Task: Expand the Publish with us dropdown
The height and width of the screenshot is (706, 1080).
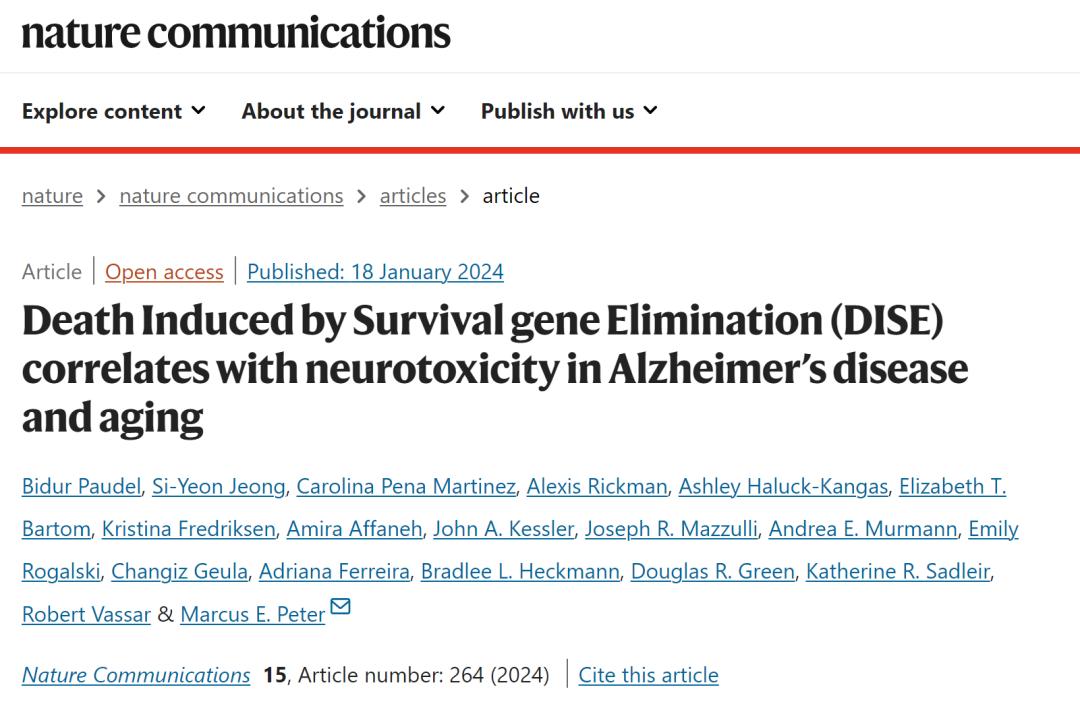Action: pos(569,111)
